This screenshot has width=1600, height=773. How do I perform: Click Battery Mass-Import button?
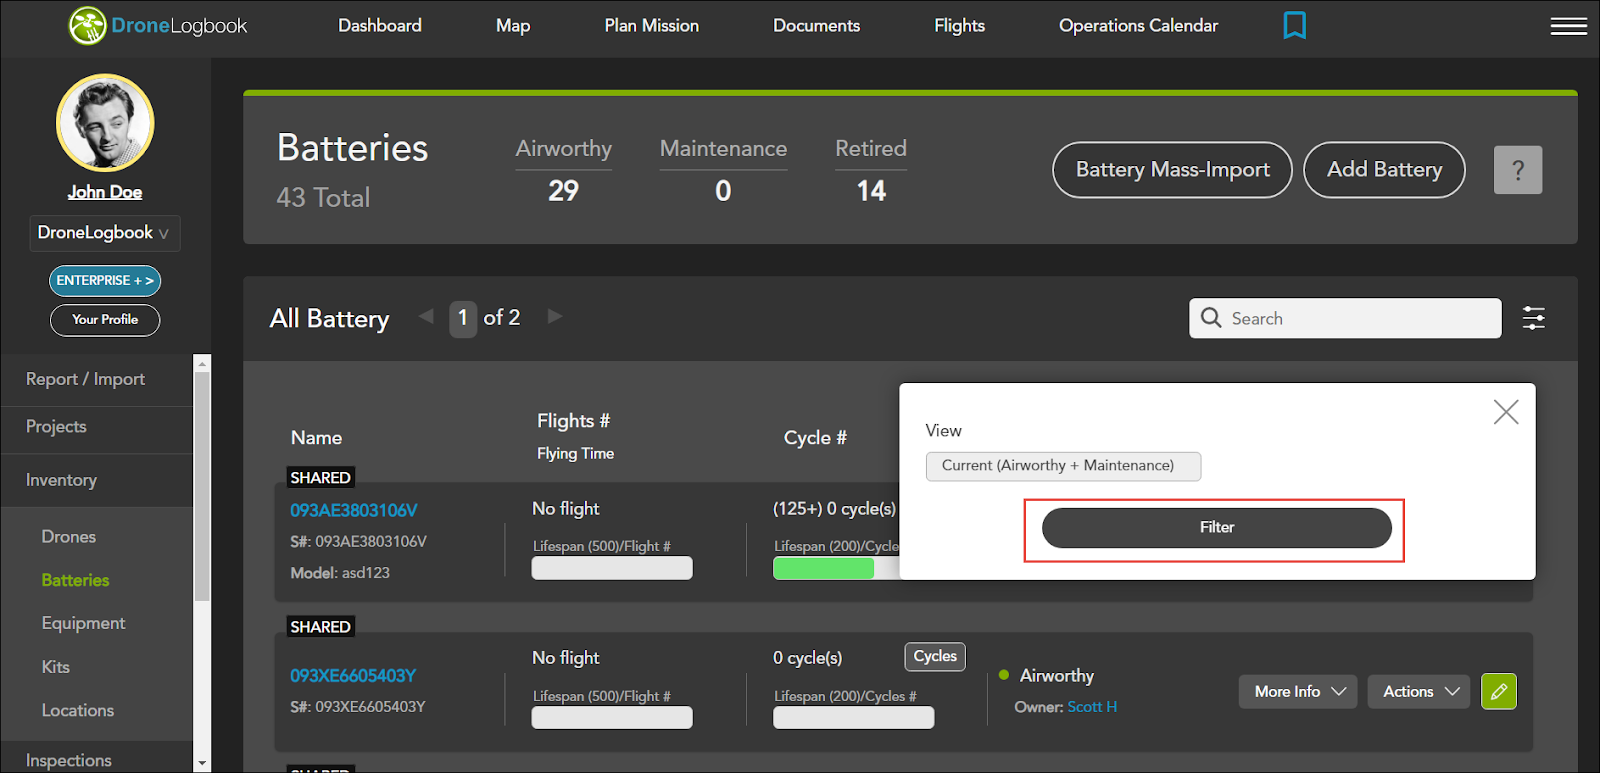point(1172,170)
